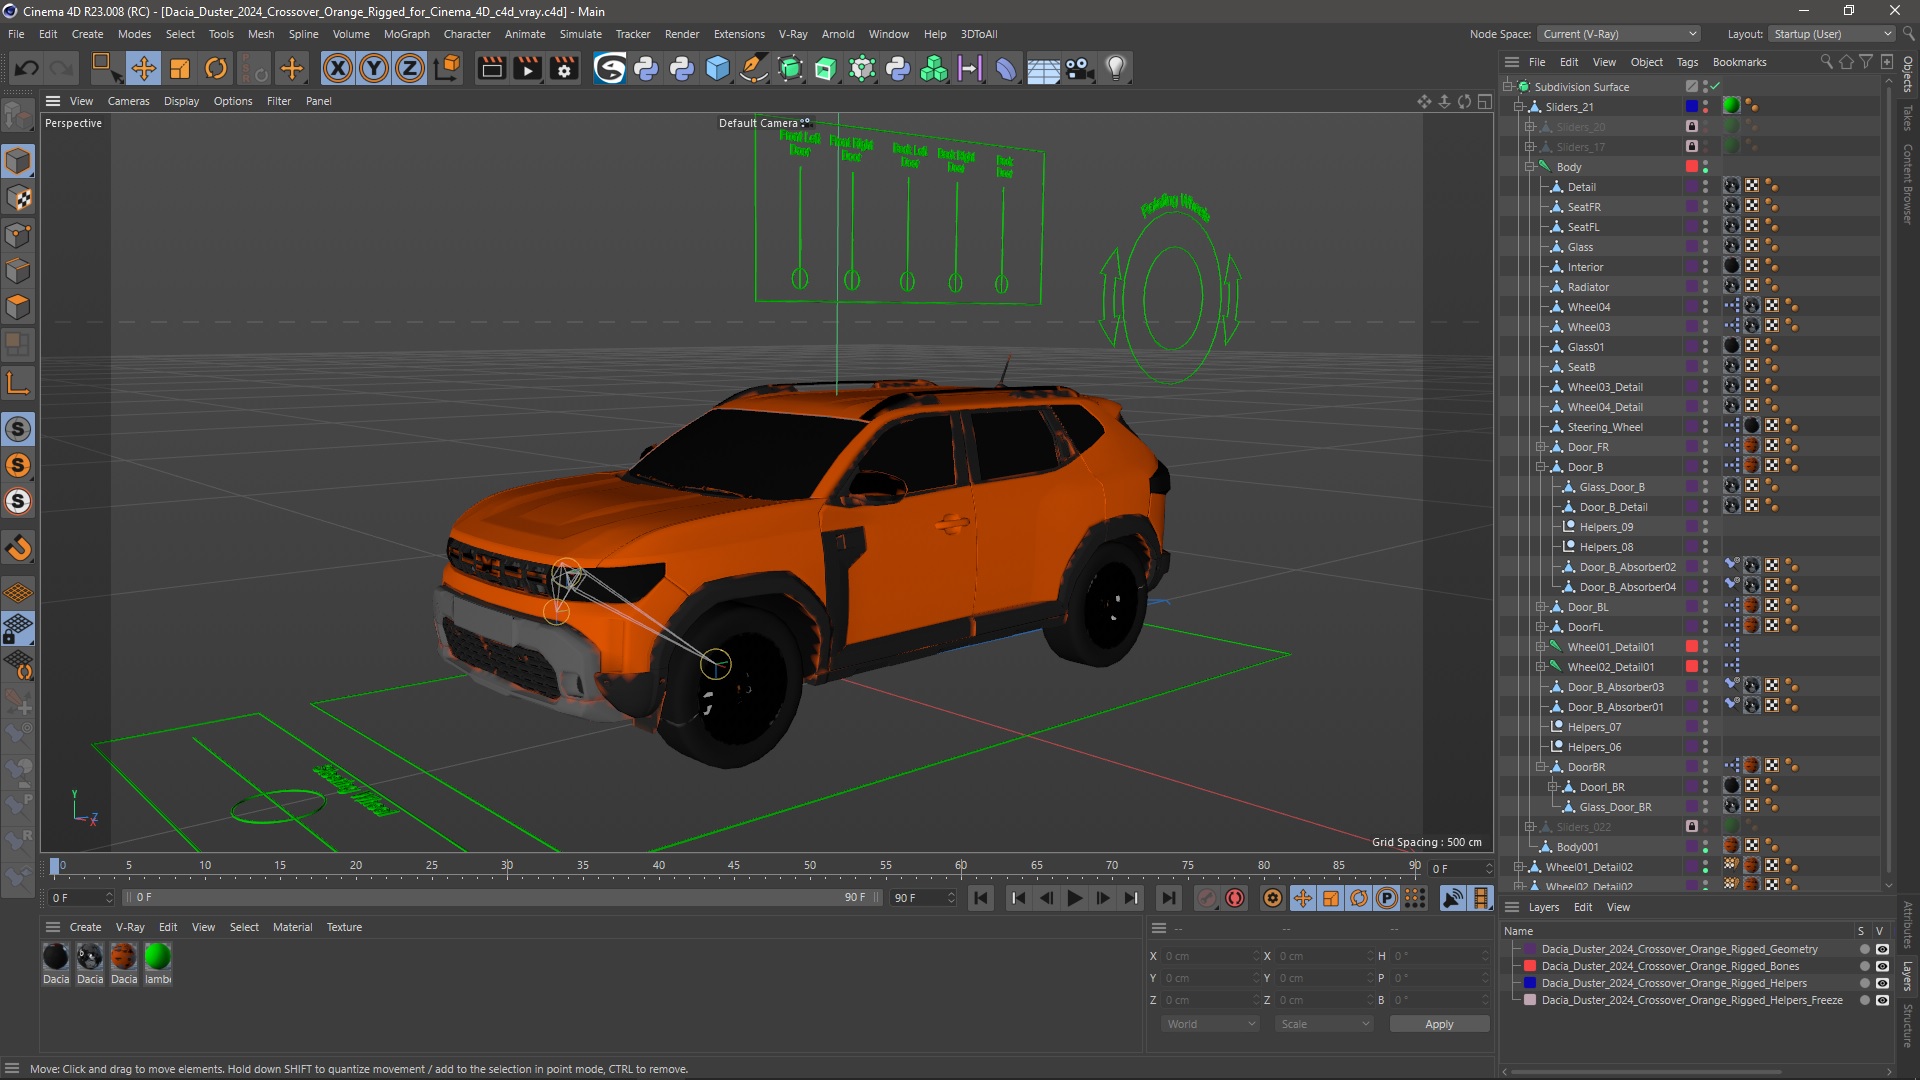The height and width of the screenshot is (1080, 1920).
Task: Select Polygons mode orange cube icon
Action: [18, 307]
